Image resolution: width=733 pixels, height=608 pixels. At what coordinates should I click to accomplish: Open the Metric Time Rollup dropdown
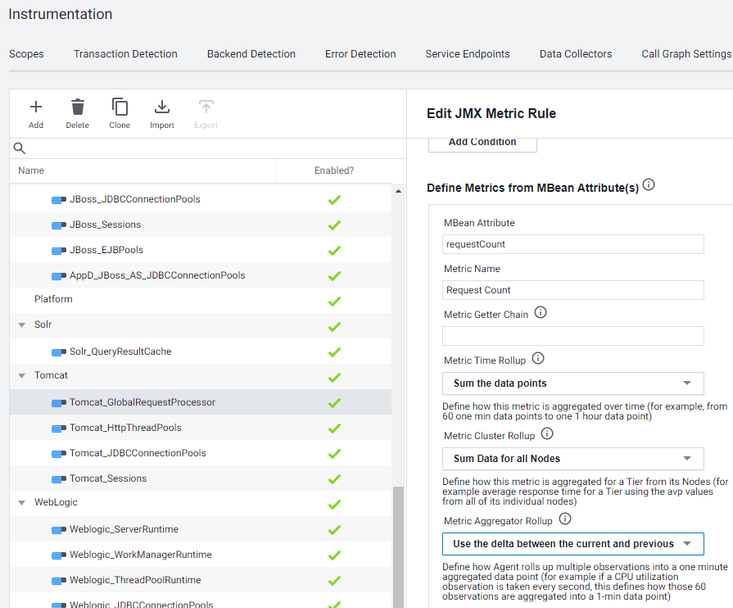coord(572,383)
